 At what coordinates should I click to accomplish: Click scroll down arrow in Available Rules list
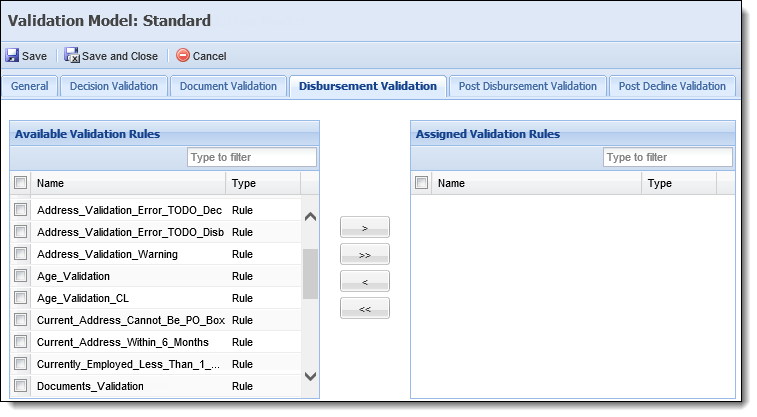(x=310, y=376)
